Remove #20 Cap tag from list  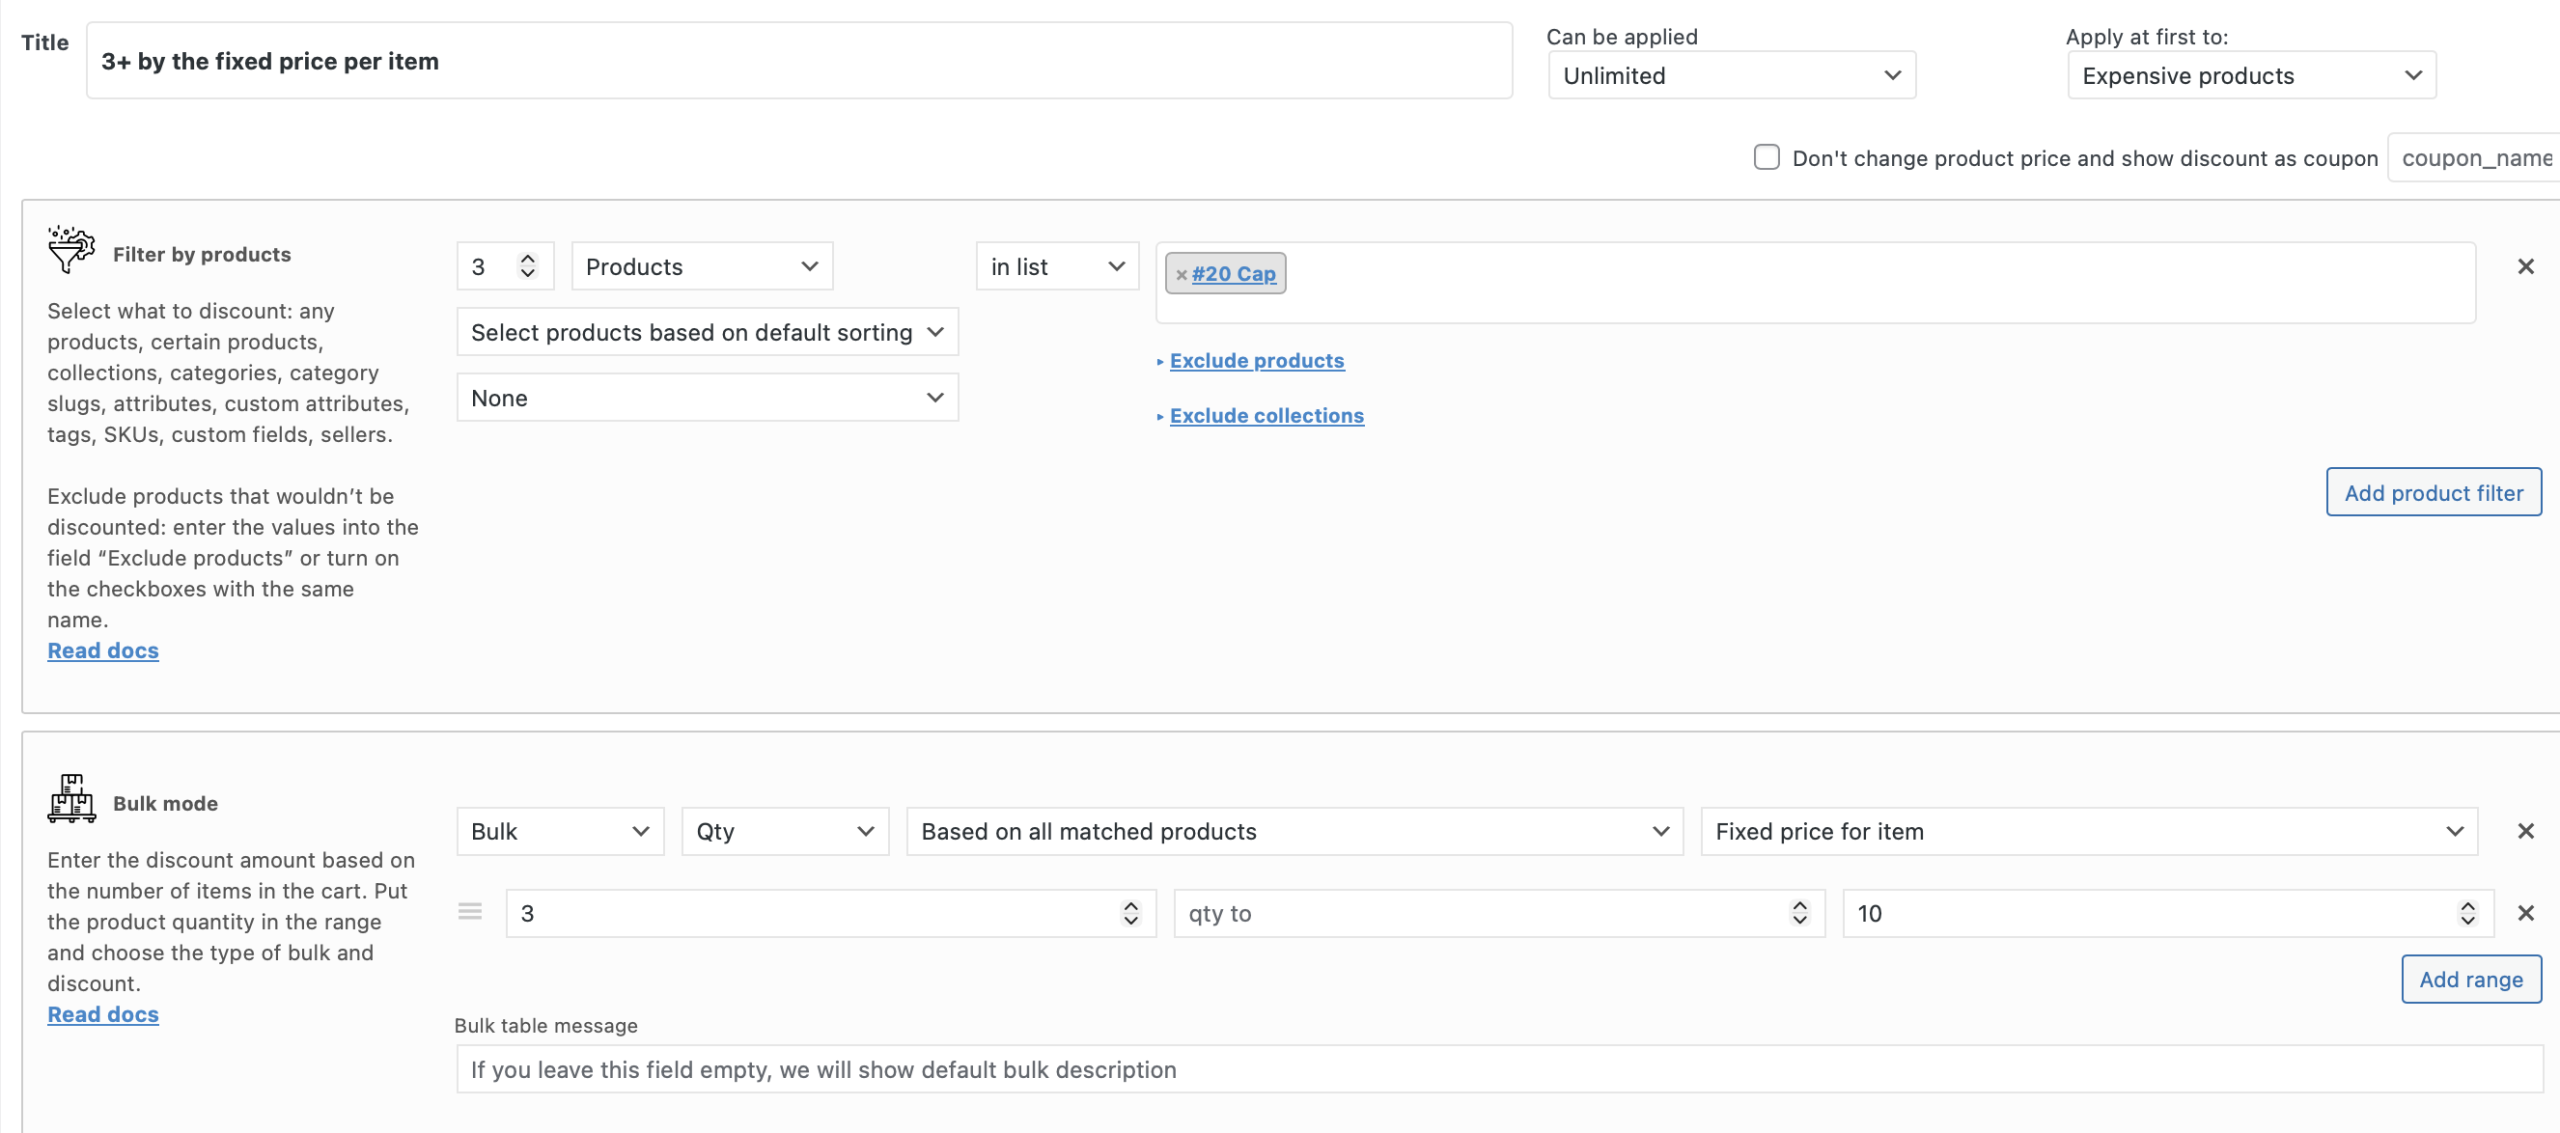point(1181,274)
